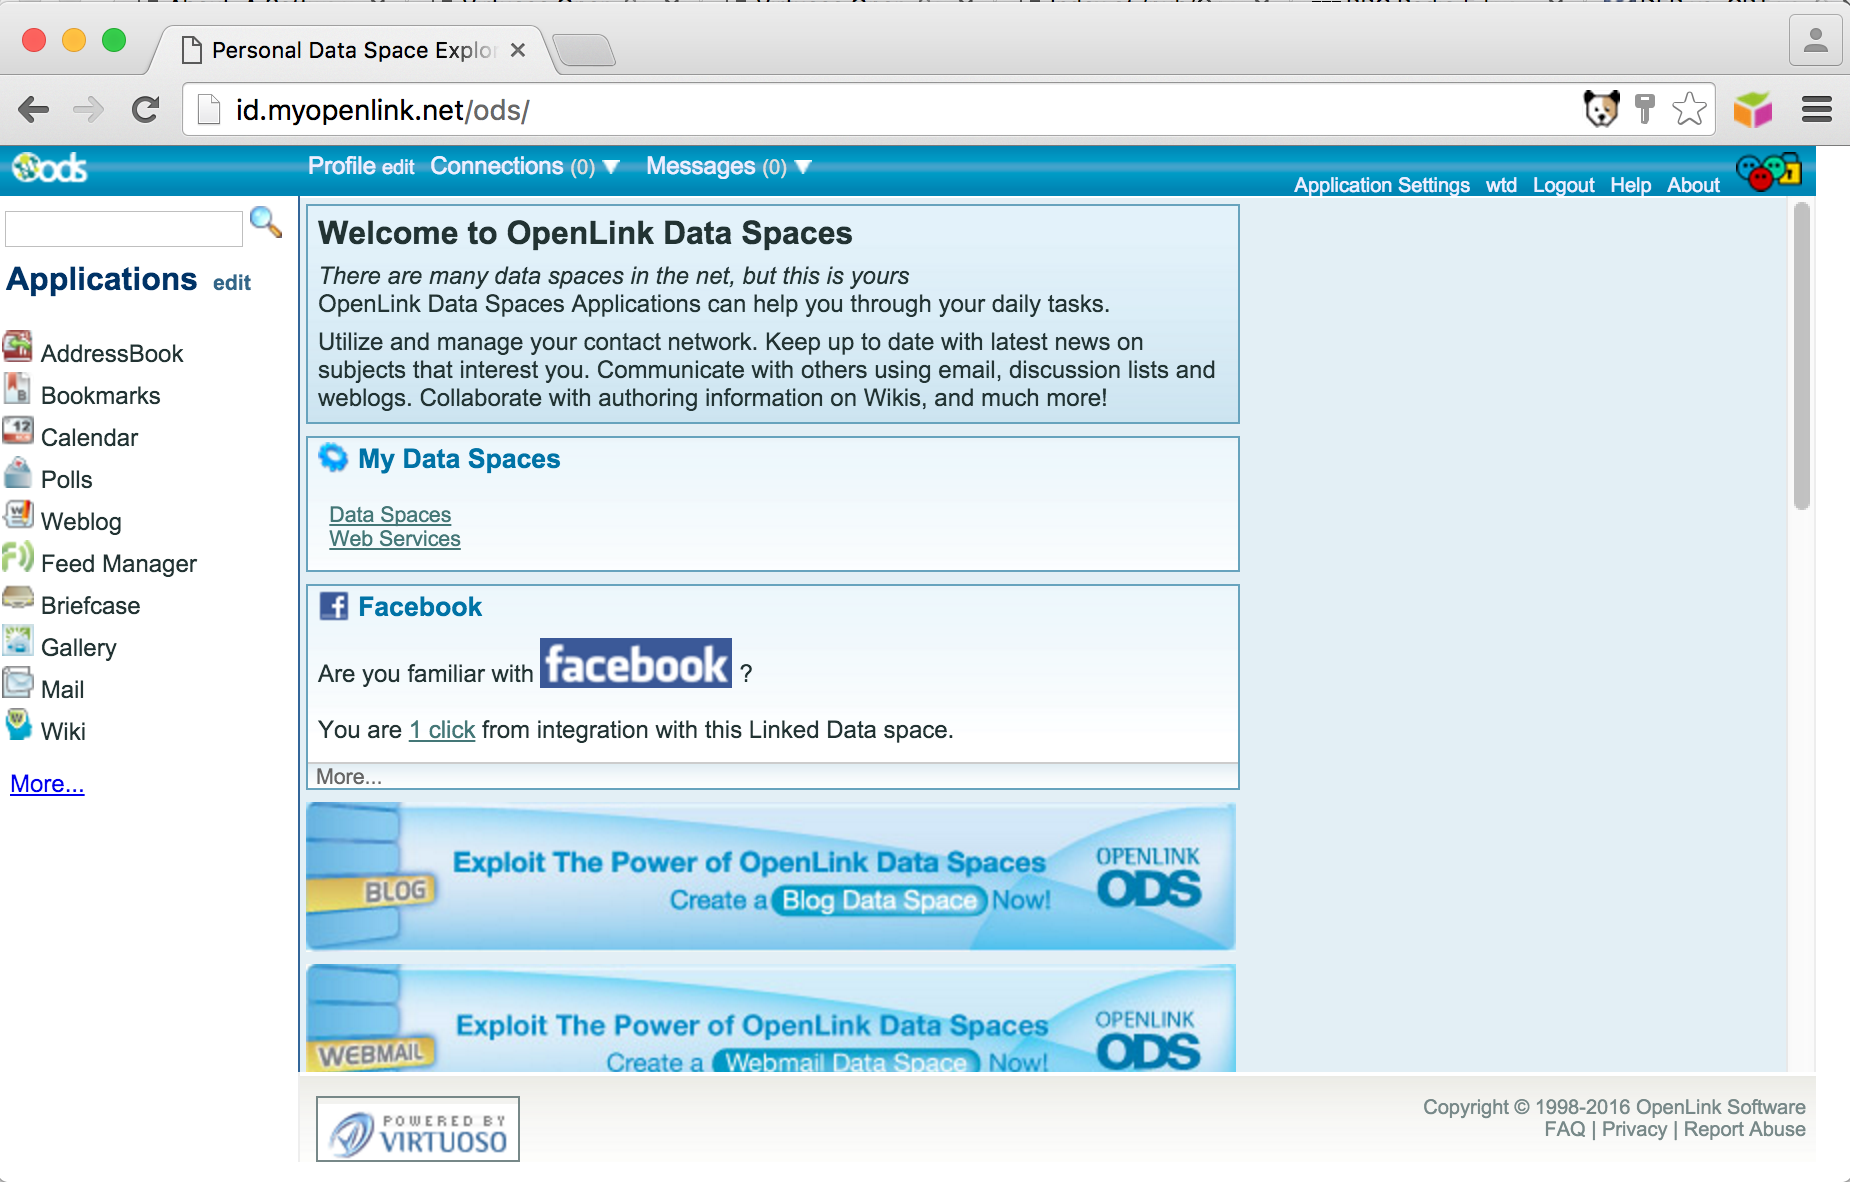
Task: Click the More... link under Applications
Action: point(47,784)
